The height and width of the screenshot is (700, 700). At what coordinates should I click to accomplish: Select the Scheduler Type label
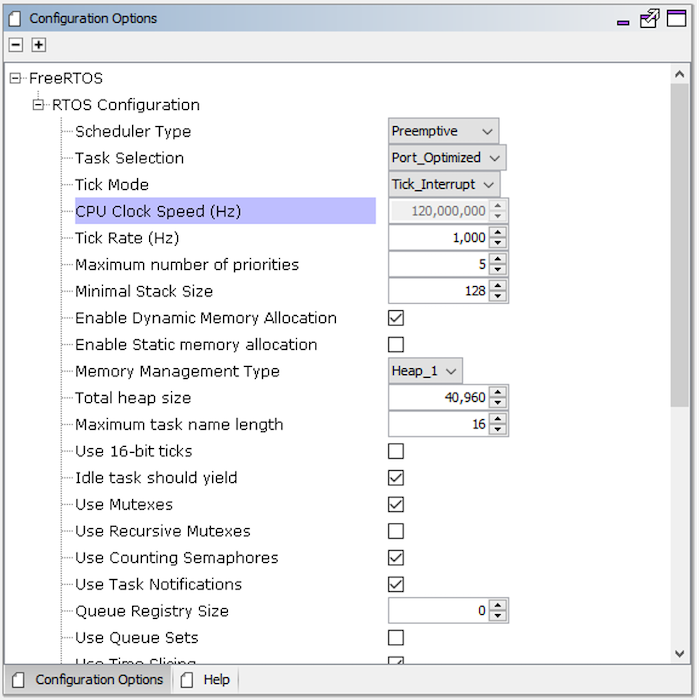click(x=133, y=132)
